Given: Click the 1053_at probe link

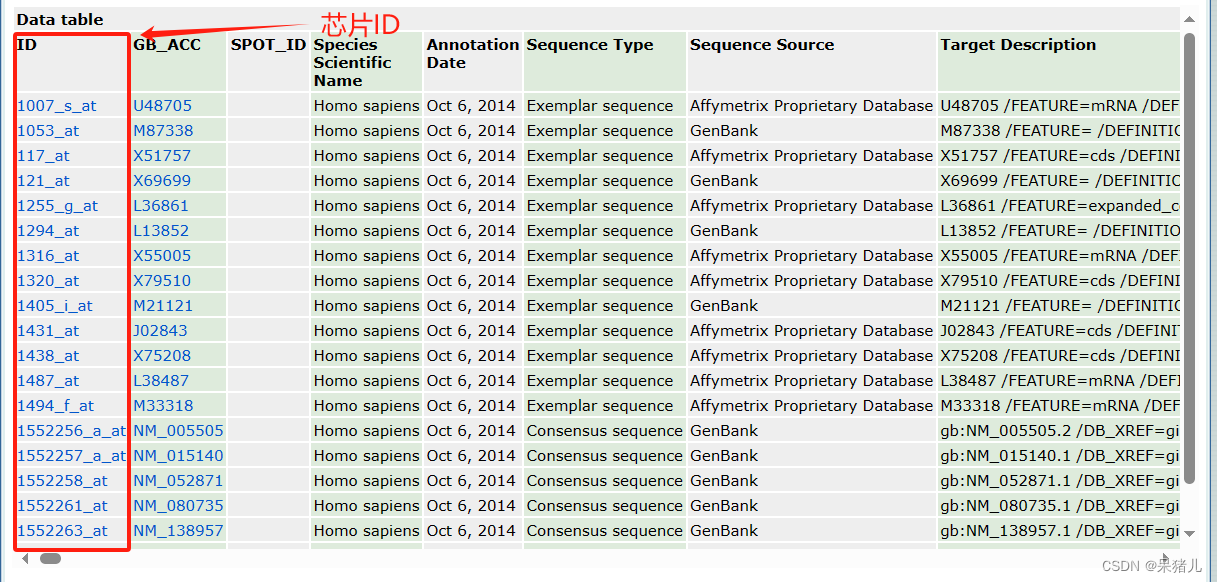Looking at the screenshot, I should pyautogui.click(x=49, y=131).
